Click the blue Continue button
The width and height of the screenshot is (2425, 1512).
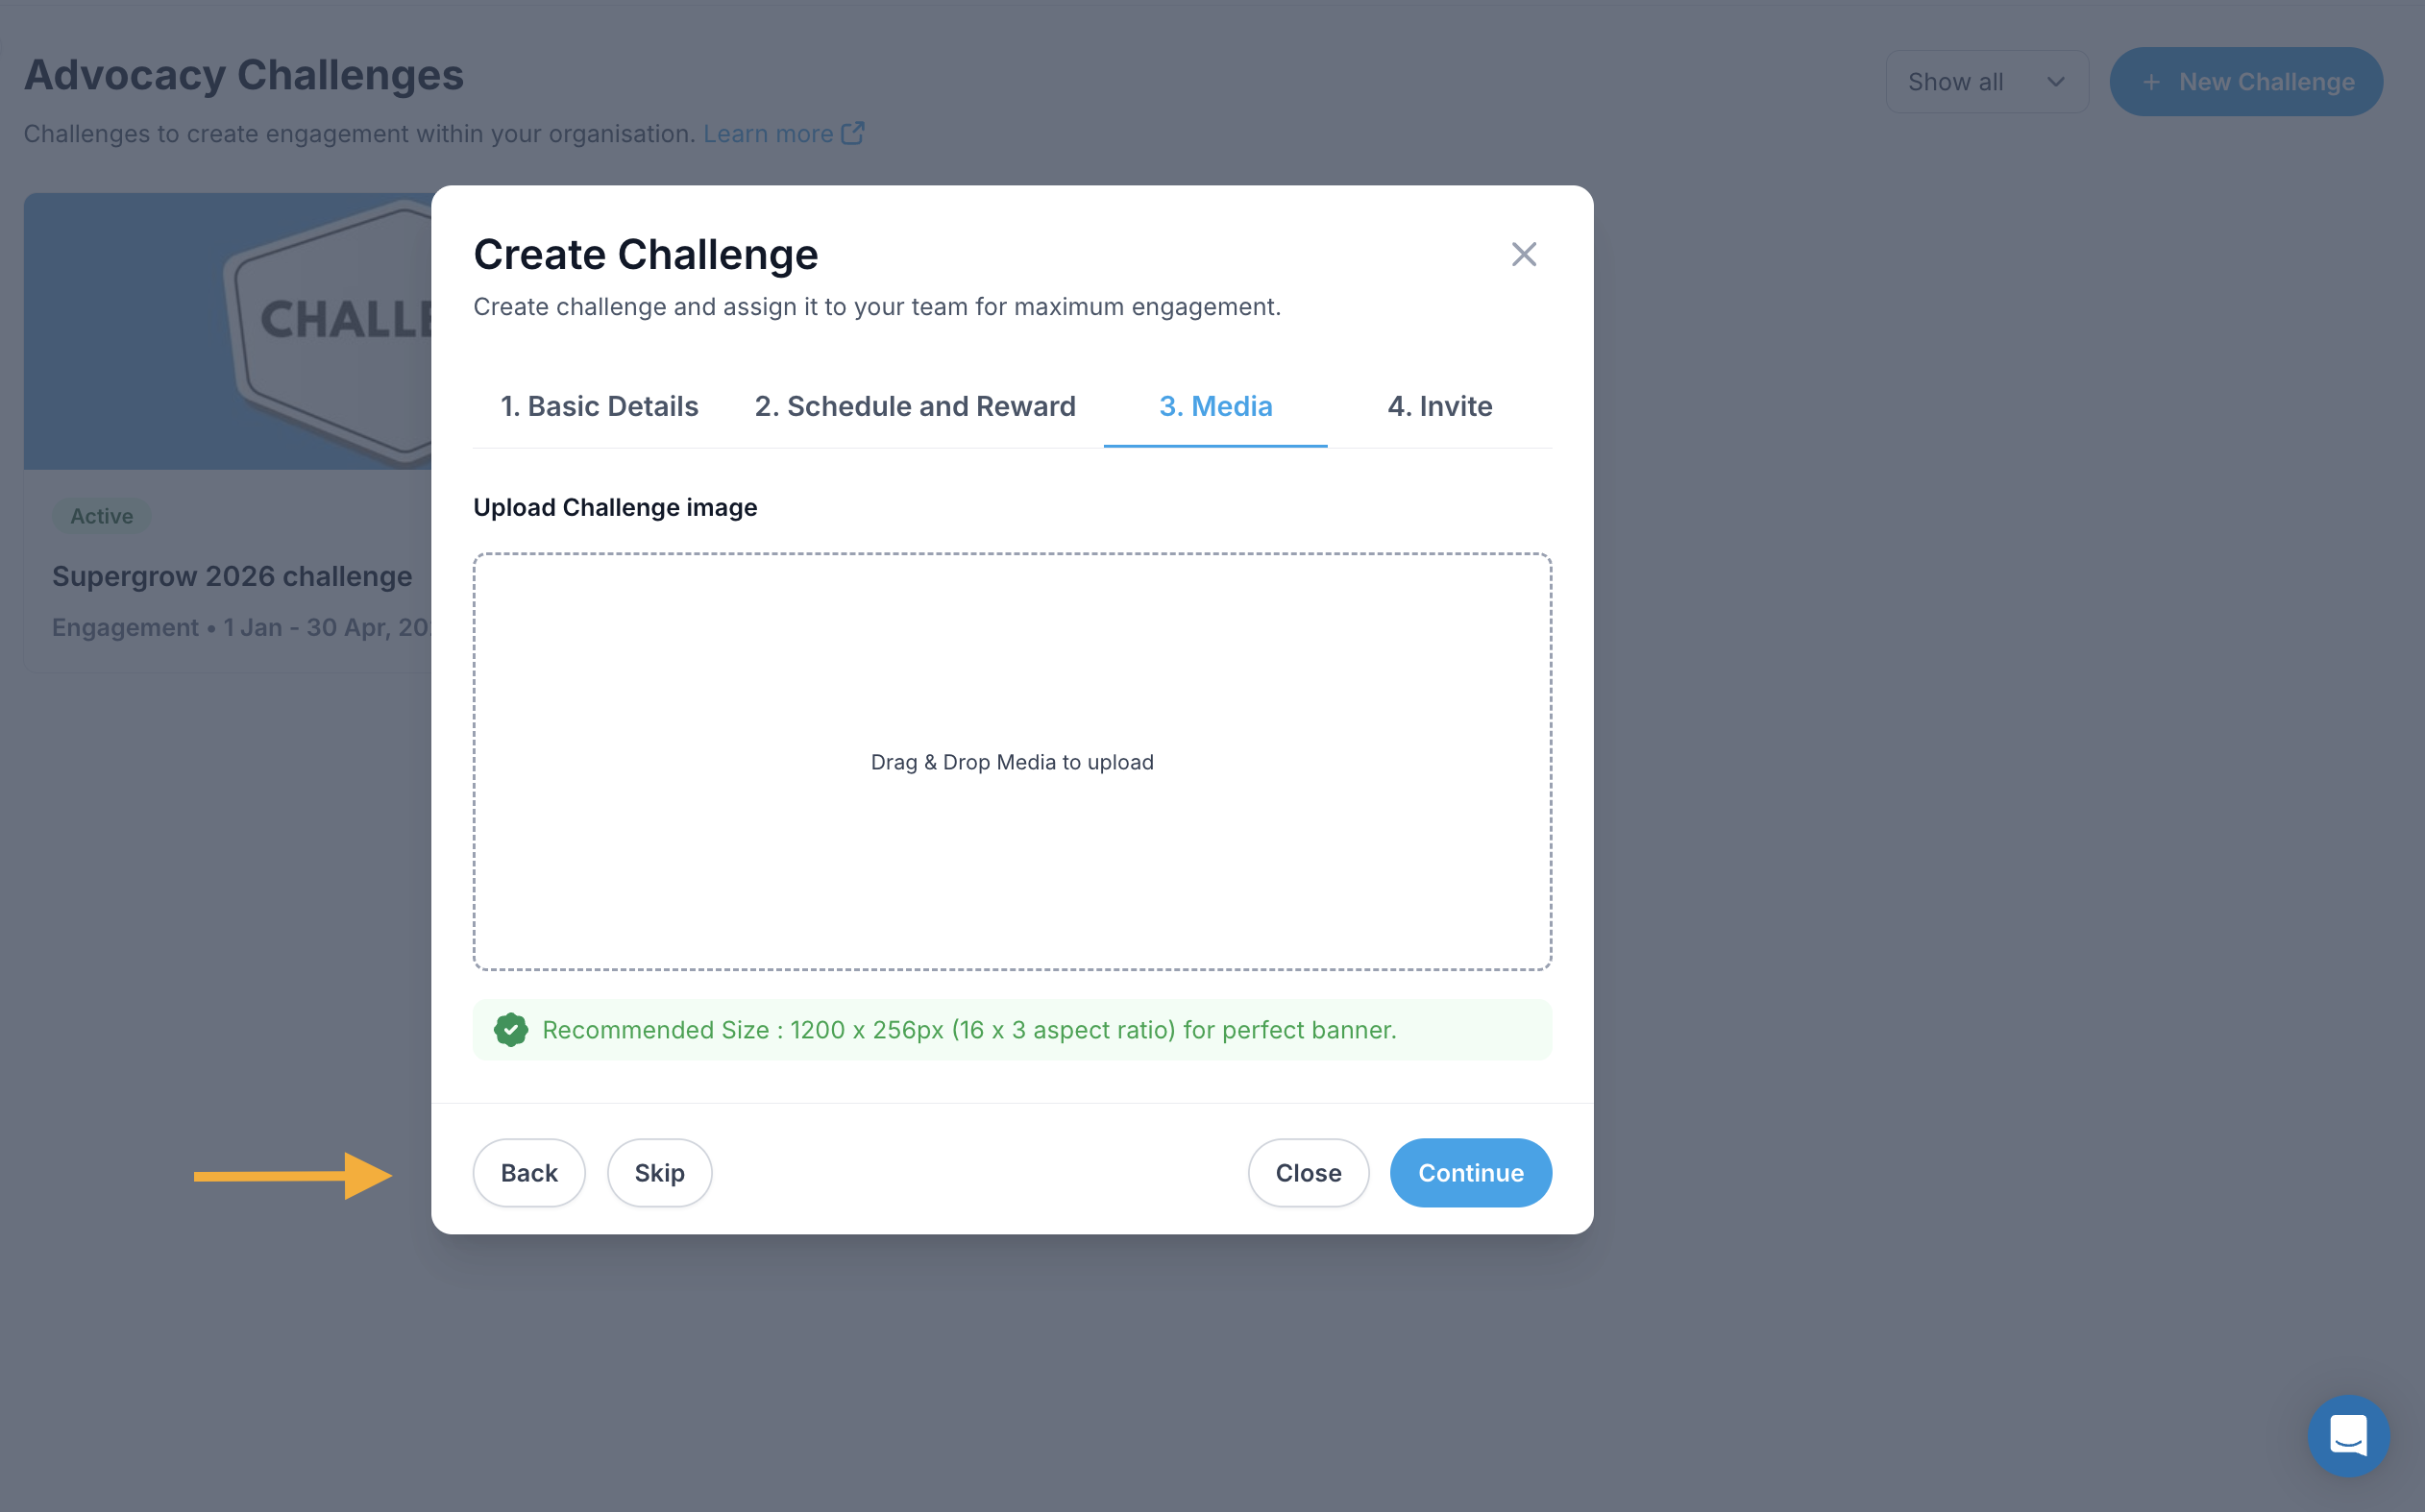[x=1470, y=1172]
